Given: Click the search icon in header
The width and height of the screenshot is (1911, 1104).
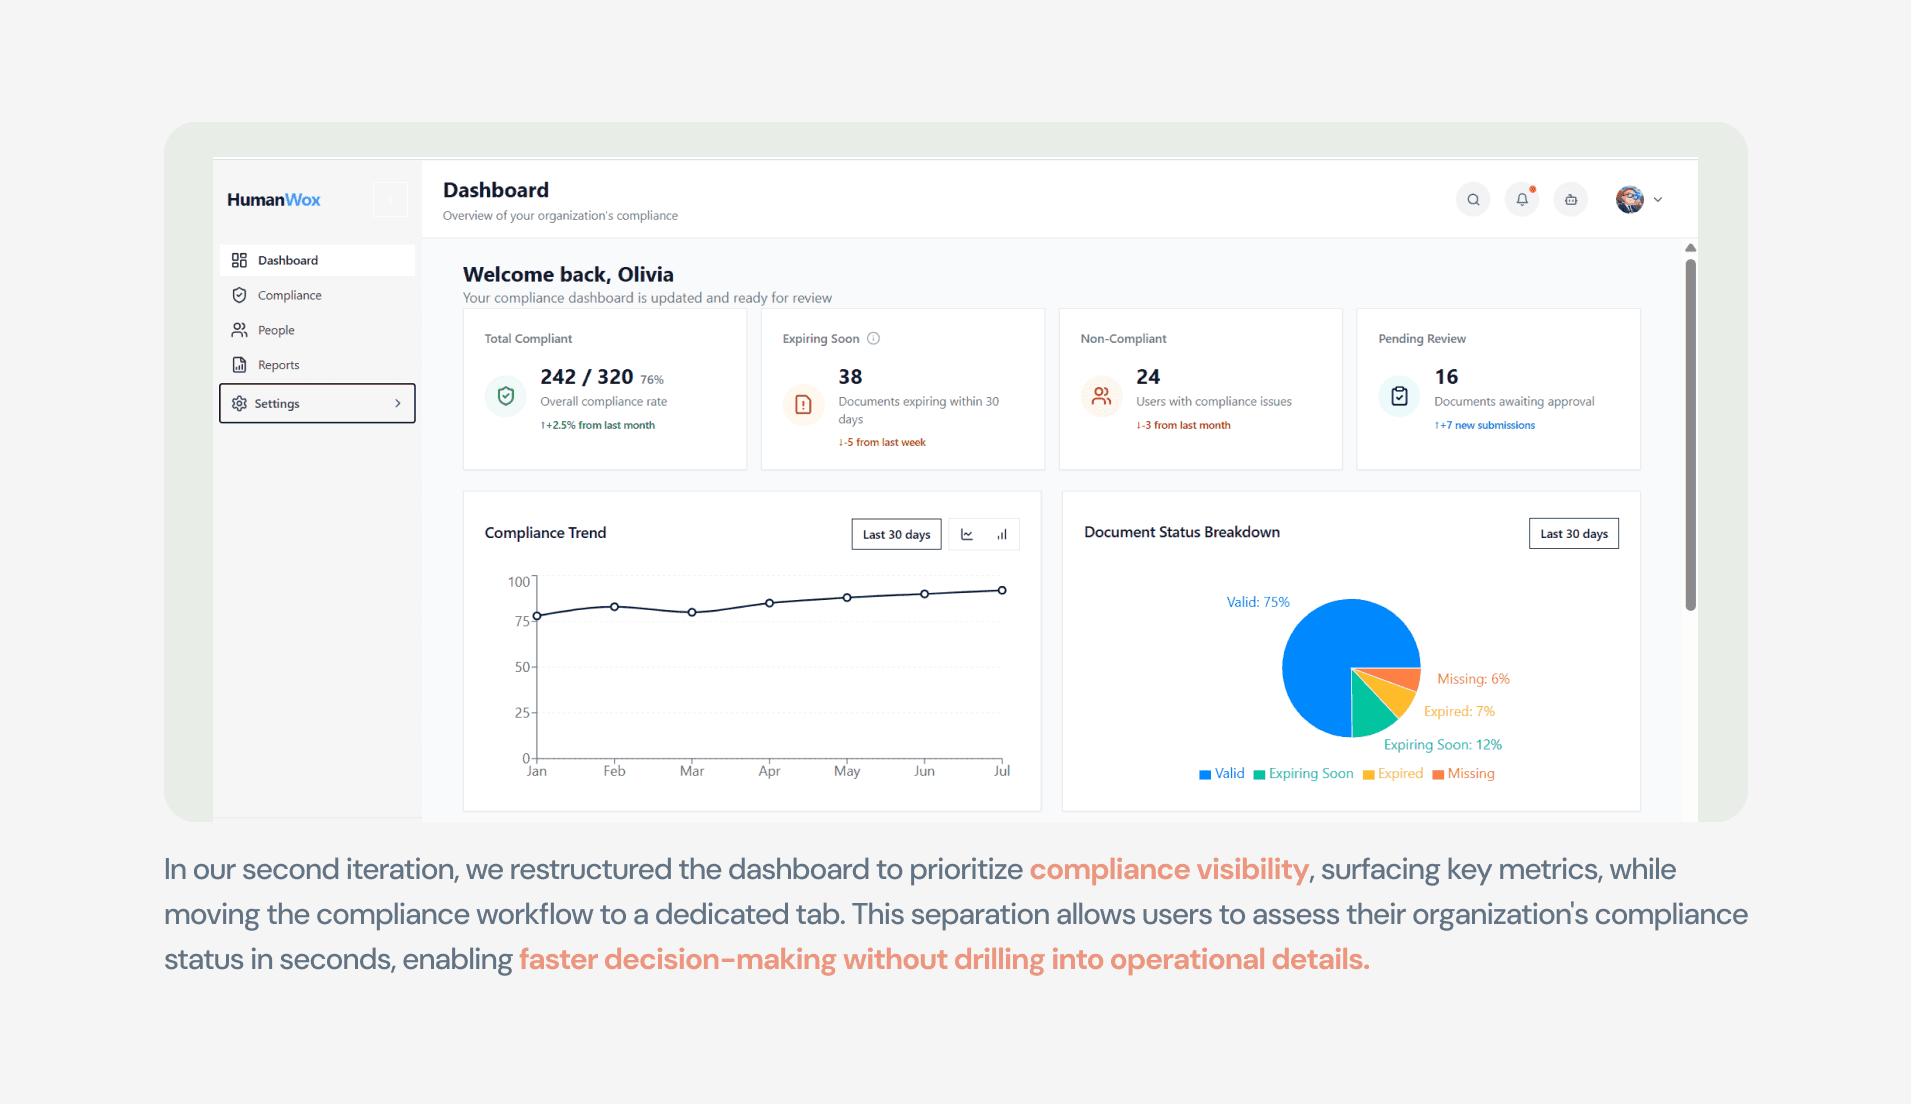Looking at the screenshot, I should pos(1473,200).
